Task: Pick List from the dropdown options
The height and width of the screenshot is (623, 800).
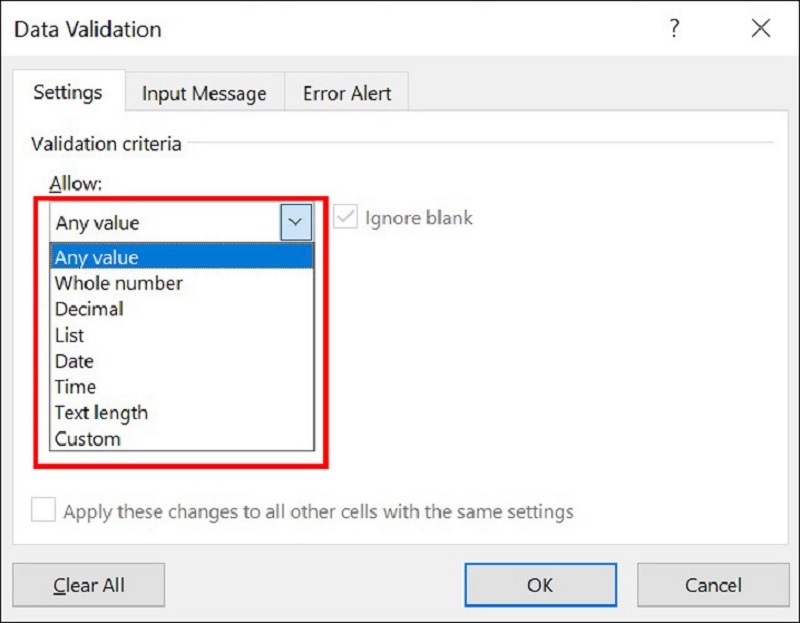Action: [x=70, y=335]
